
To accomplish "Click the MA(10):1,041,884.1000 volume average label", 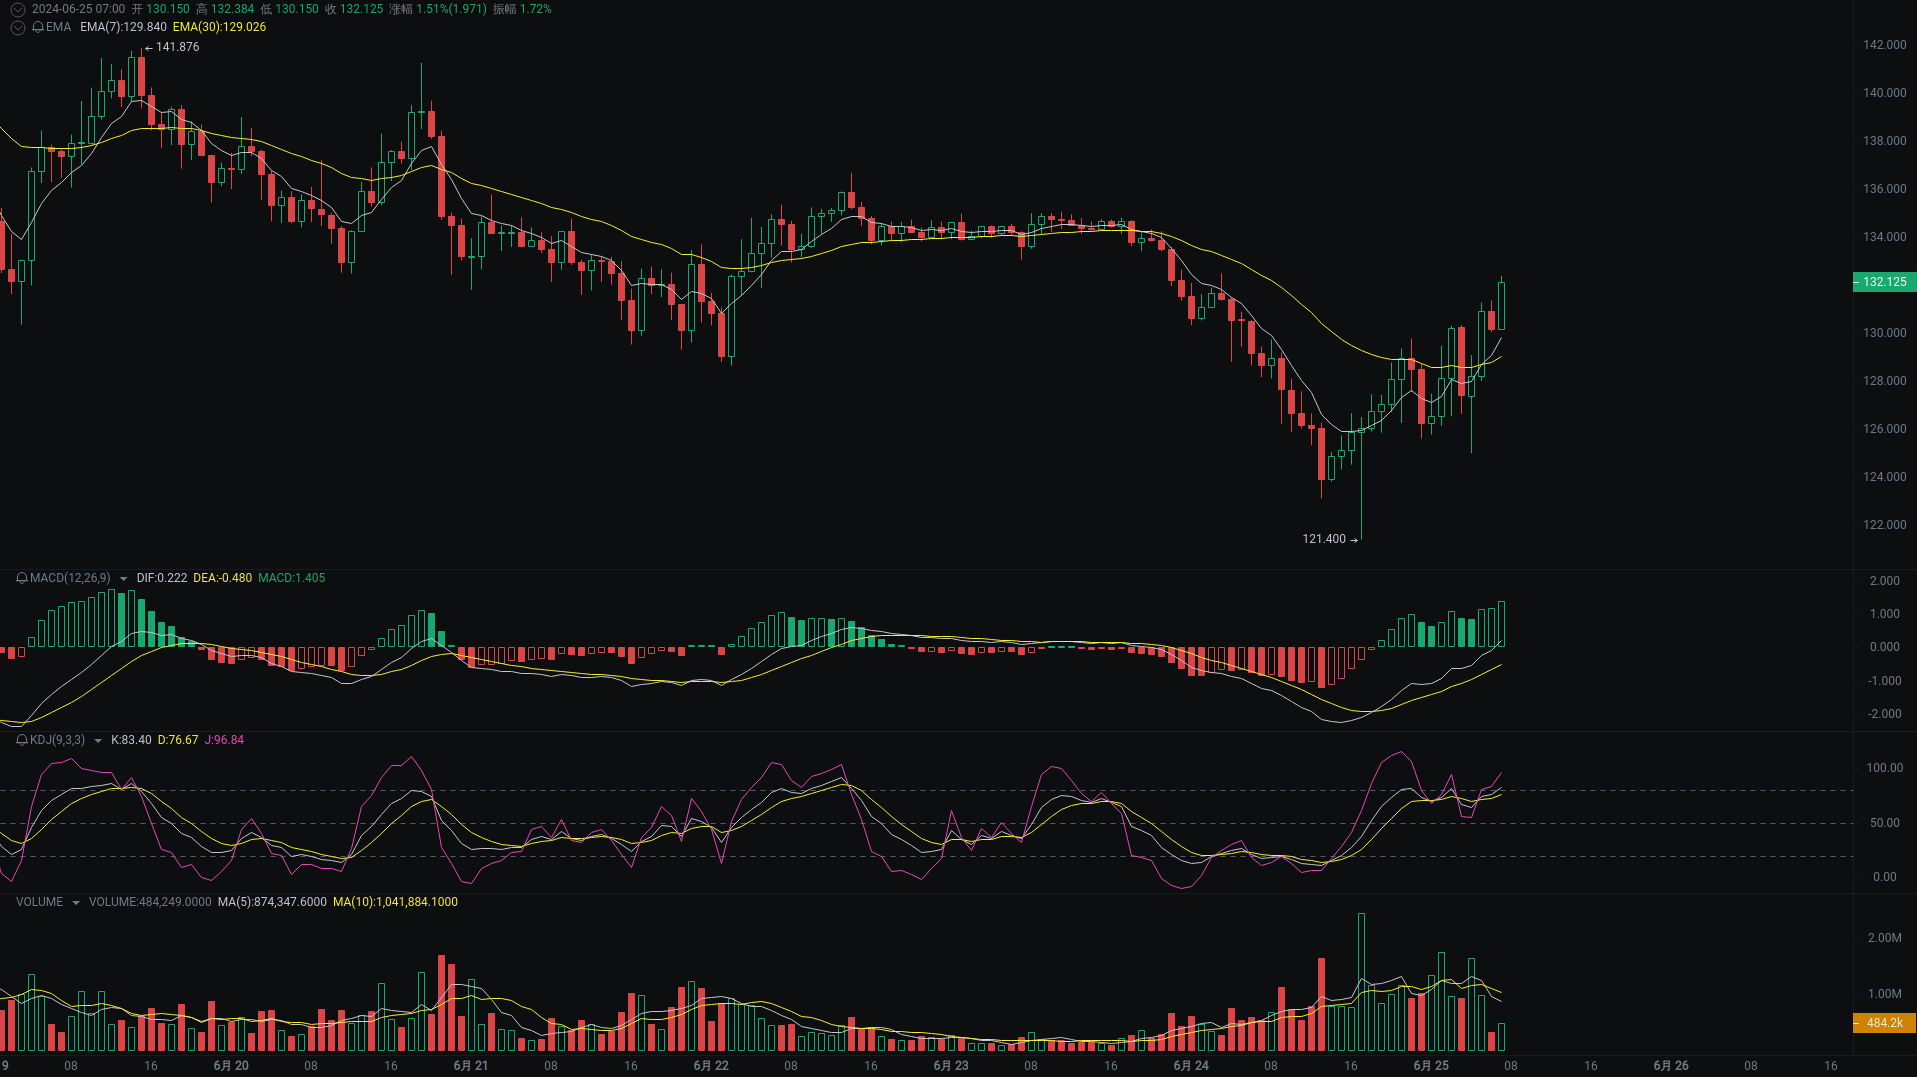I will pos(395,901).
